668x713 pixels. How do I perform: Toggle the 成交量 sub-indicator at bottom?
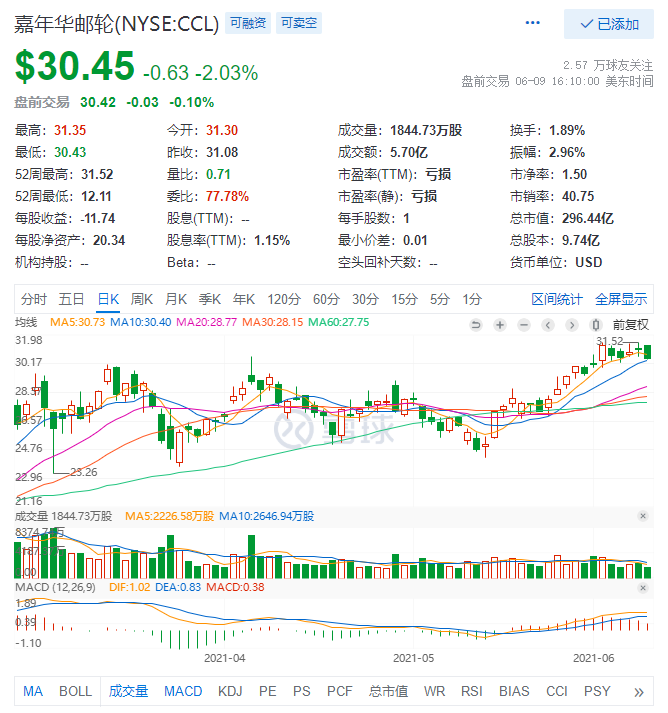(x=128, y=691)
